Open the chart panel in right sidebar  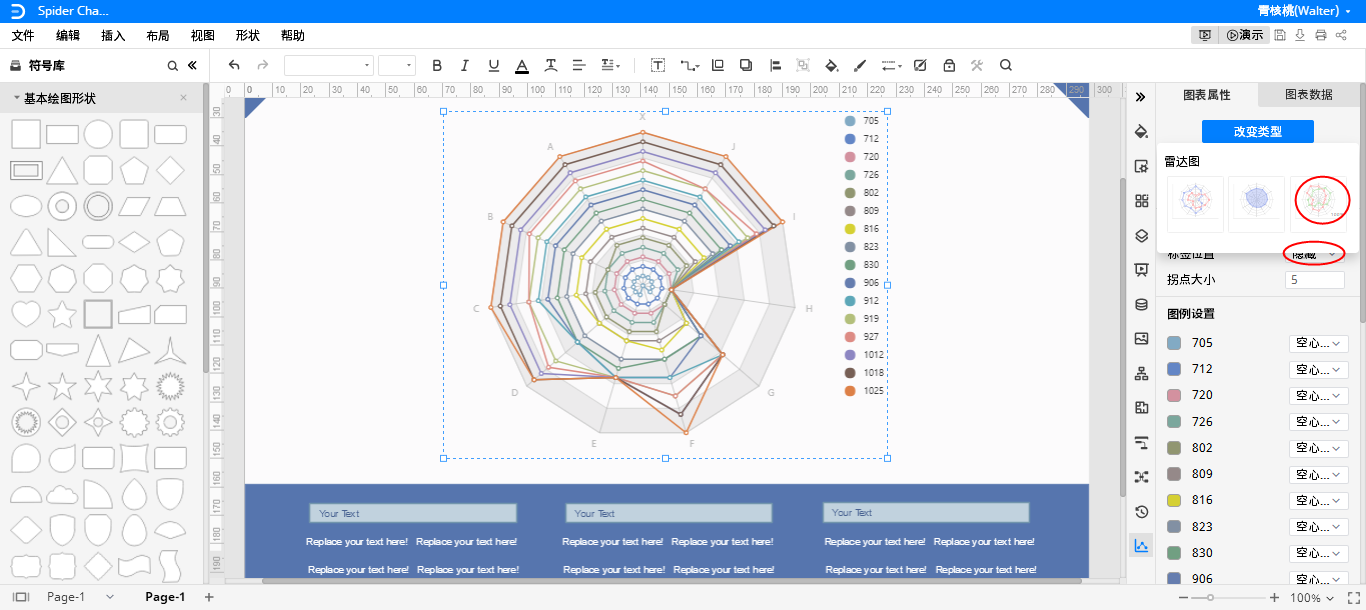(1142, 546)
